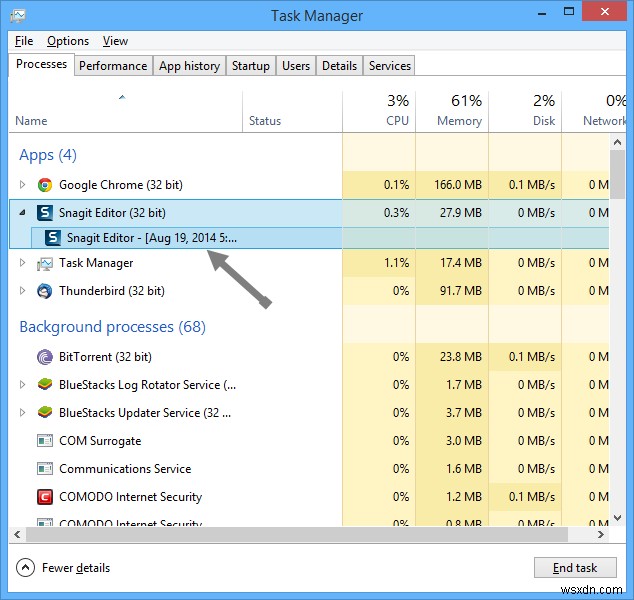Click the Google Chrome app icon
Image resolution: width=634 pixels, height=600 pixels.
(45, 185)
